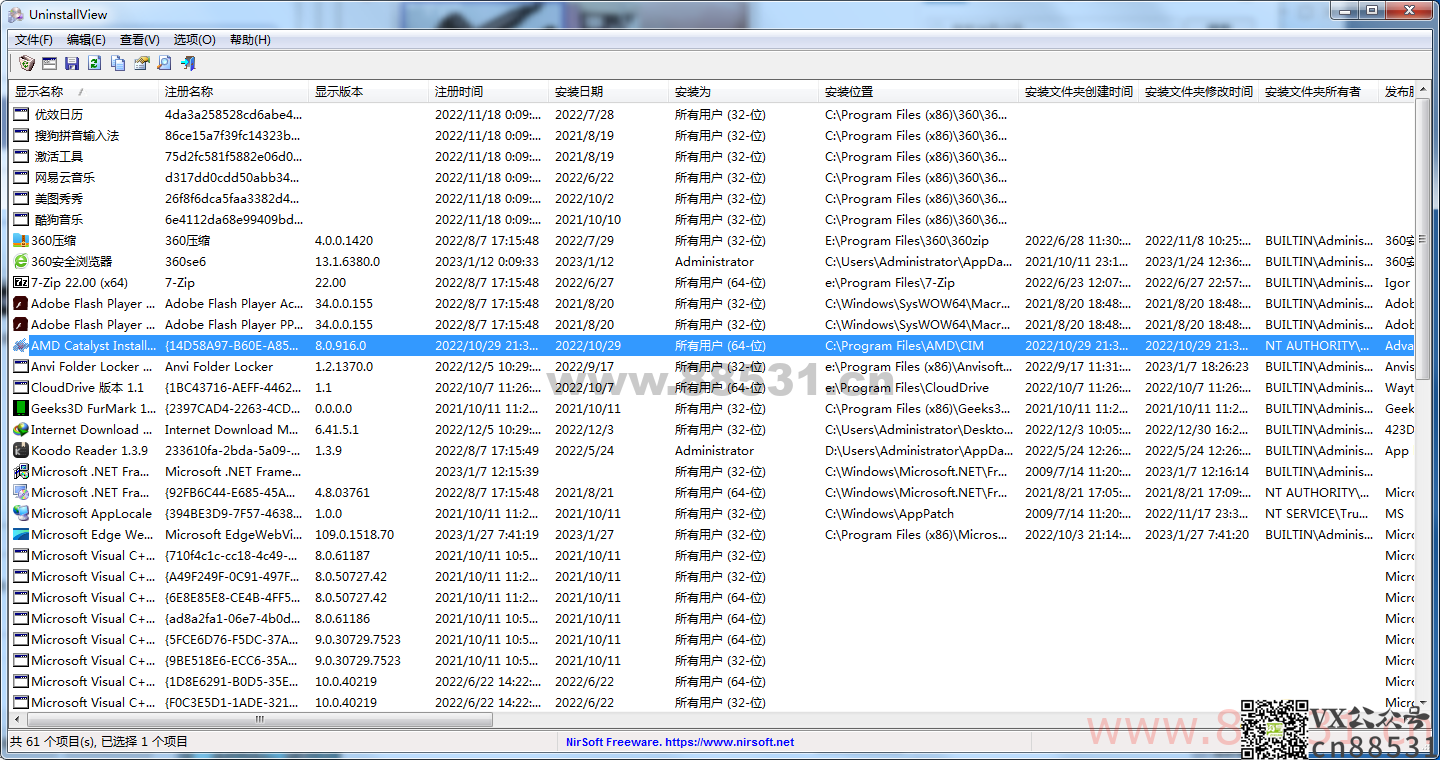Sort by the 注册时间 column header

pyautogui.click(x=489, y=92)
